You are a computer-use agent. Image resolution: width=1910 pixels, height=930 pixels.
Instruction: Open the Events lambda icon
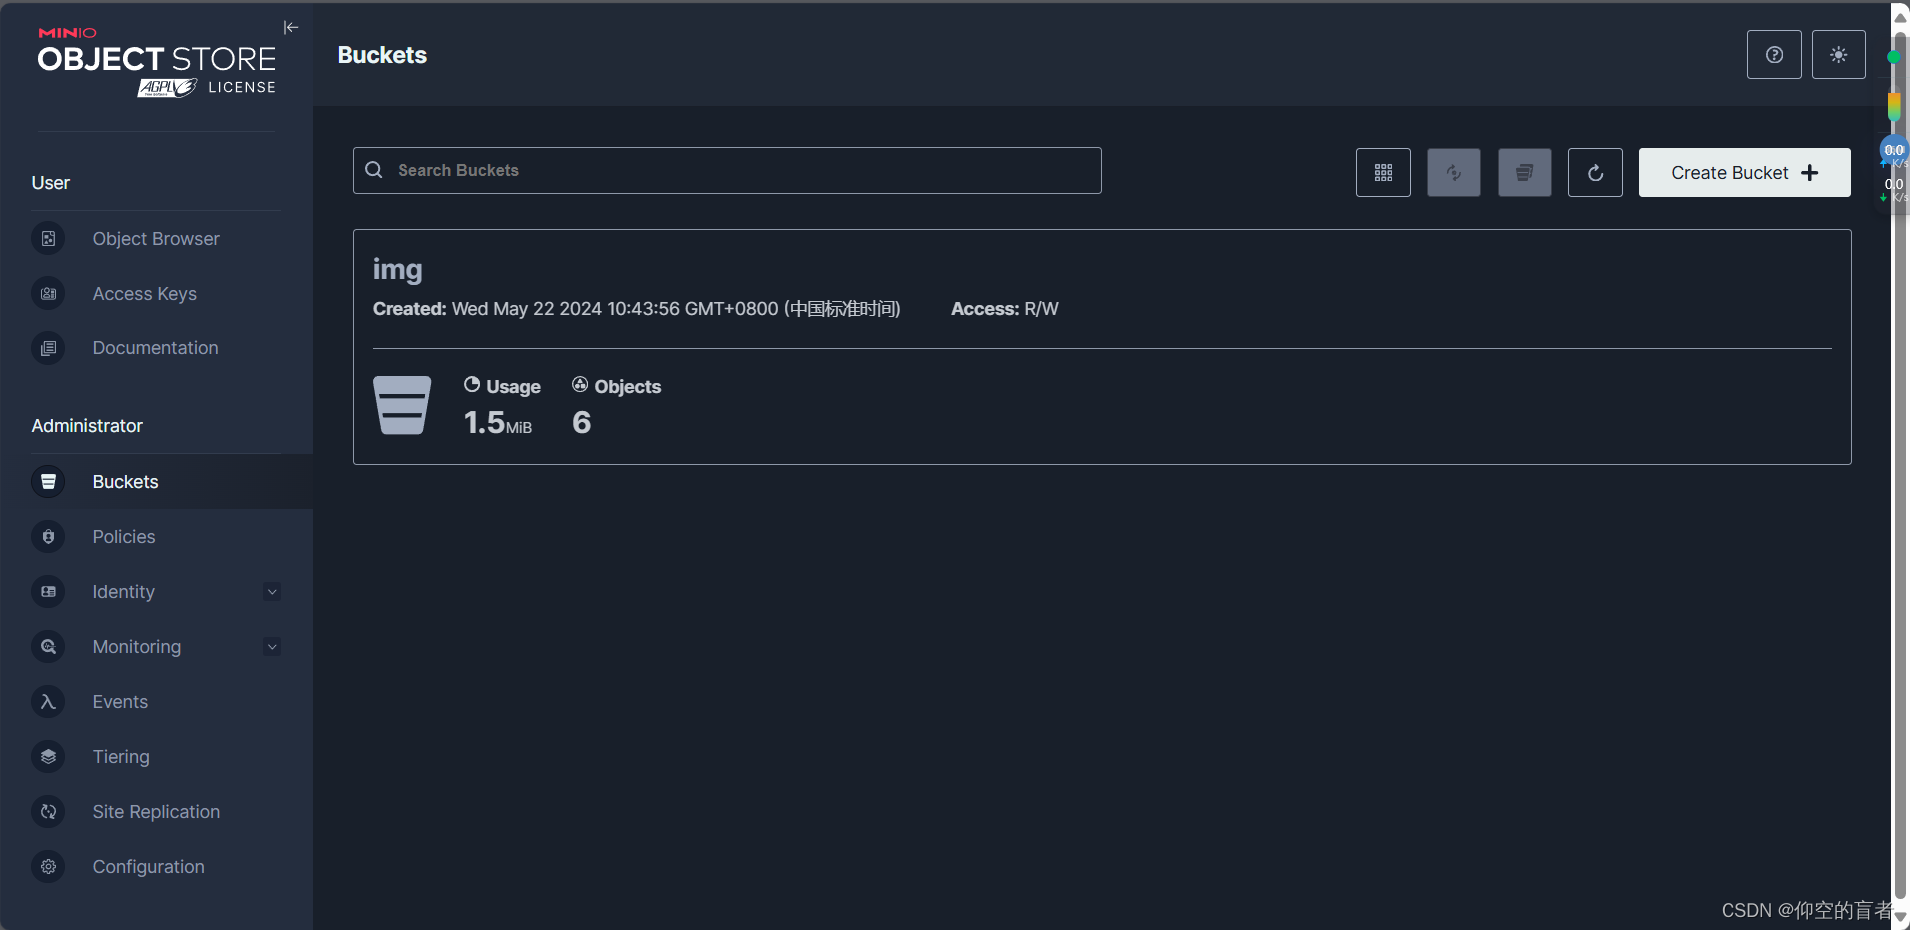[x=48, y=701]
